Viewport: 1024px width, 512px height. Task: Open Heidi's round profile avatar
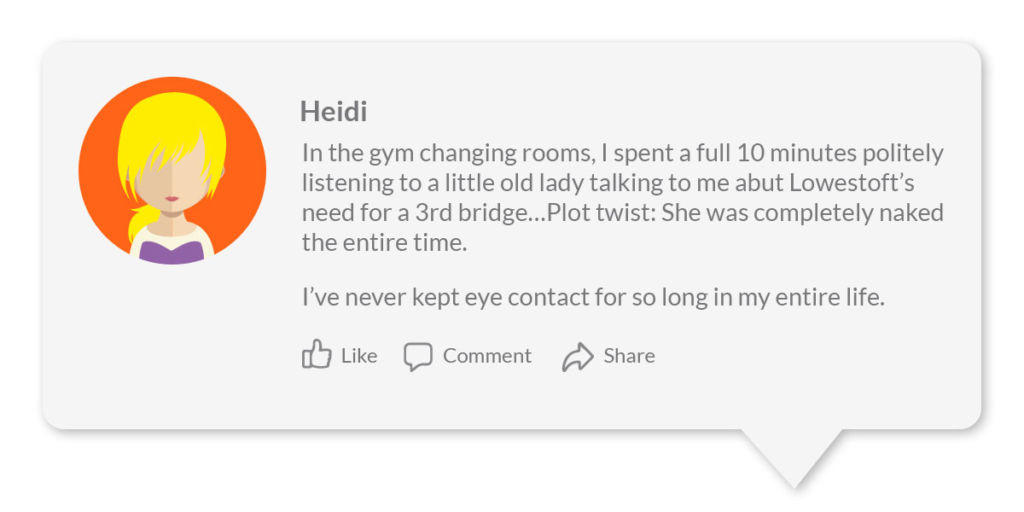pyautogui.click(x=172, y=170)
